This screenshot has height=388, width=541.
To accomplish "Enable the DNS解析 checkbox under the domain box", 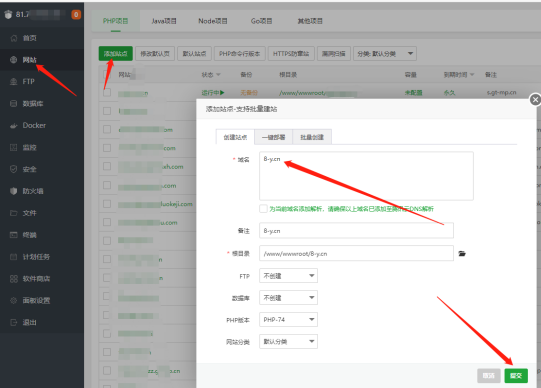I will coord(263,209).
